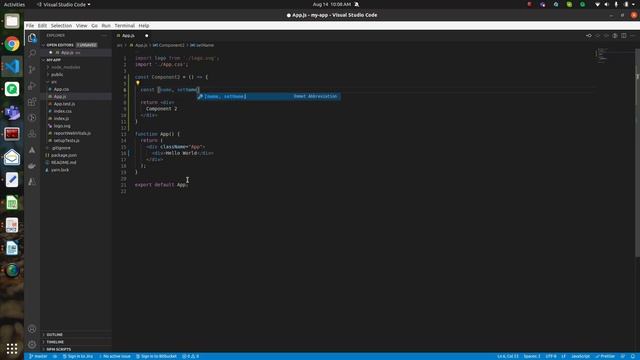Open the Help menu
This screenshot has width=640, height=360.
(x=144, y=25)
